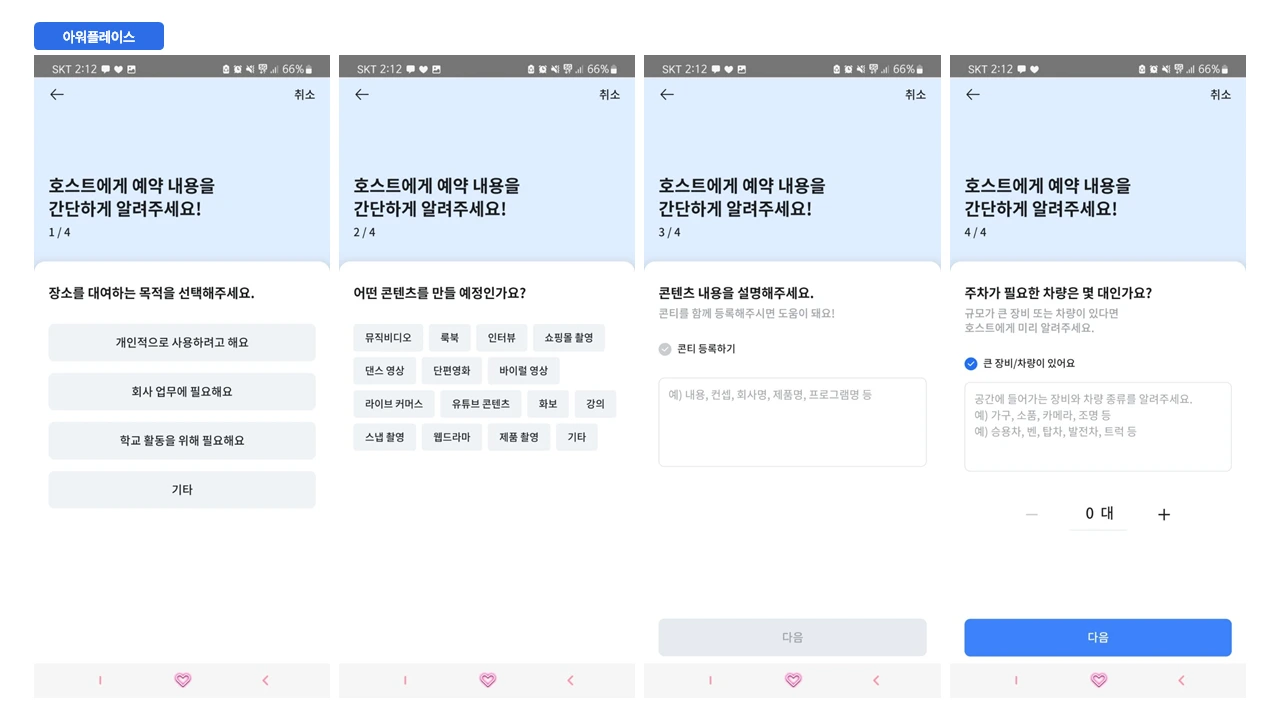Screen dimensions: 1280x720
Task: Tap the heading 주차가 필요한 차량은 몇 대인가요?
Action: pos(1058,293)
